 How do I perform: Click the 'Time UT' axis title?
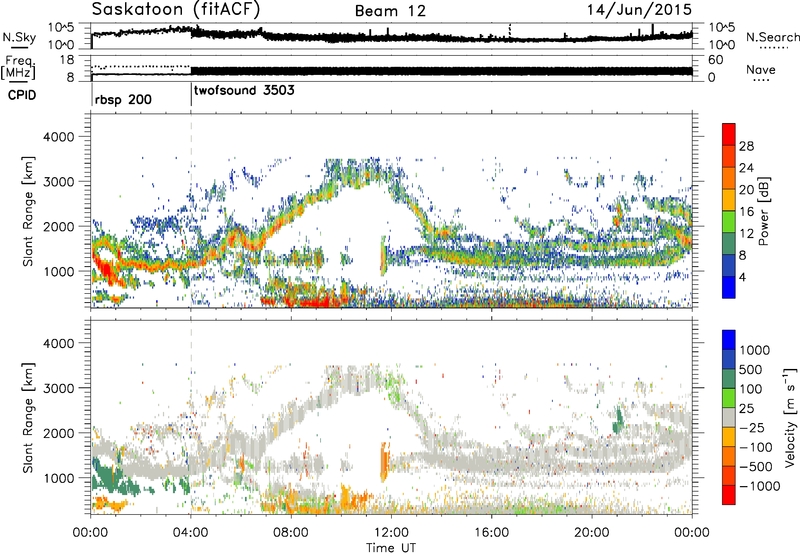pos(391,548)
